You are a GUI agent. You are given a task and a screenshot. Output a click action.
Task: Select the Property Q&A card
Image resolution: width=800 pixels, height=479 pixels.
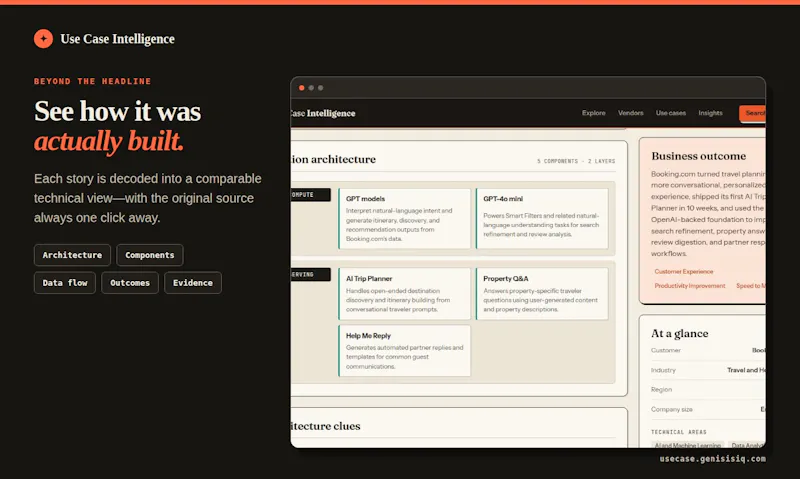coord(542,294)
